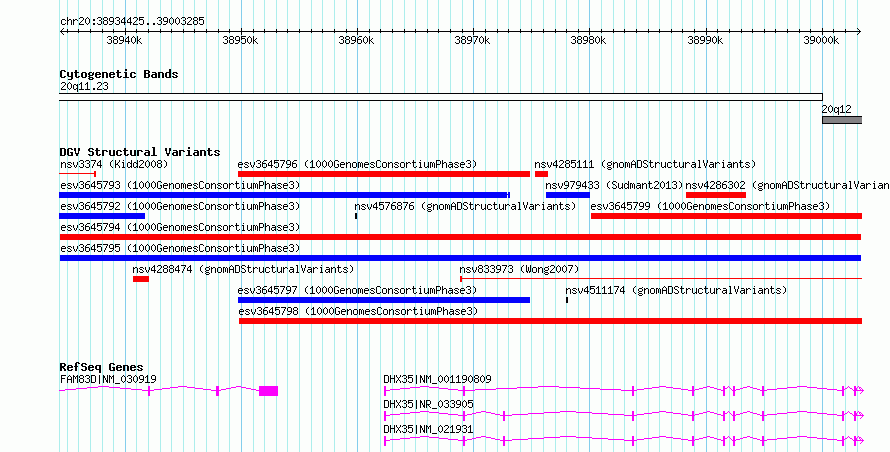Click the gray 20q12 band bar

point(842,120)
